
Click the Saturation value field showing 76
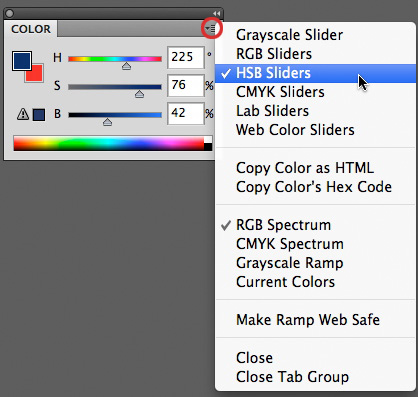click(186, 86)
